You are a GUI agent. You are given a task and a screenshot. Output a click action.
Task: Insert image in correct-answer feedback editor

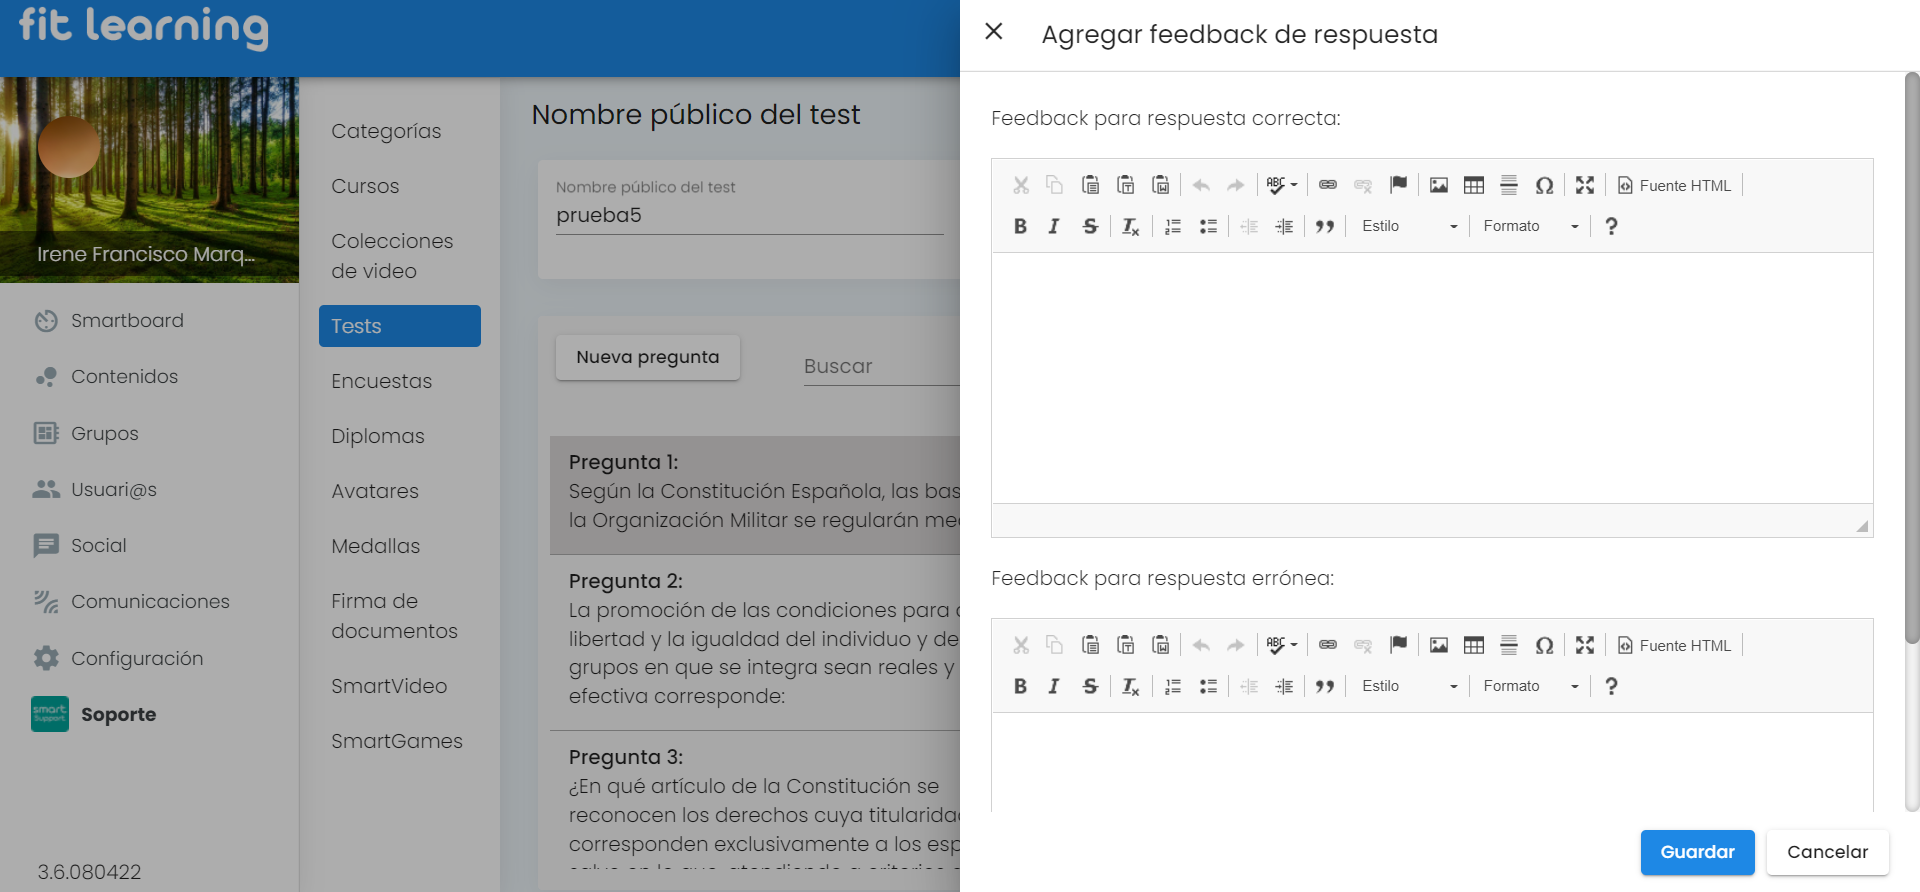click(1438, 185)
